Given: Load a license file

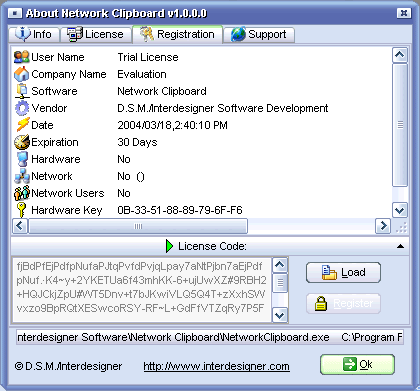Looking at the screenshot, I should [x=343, y=272].
